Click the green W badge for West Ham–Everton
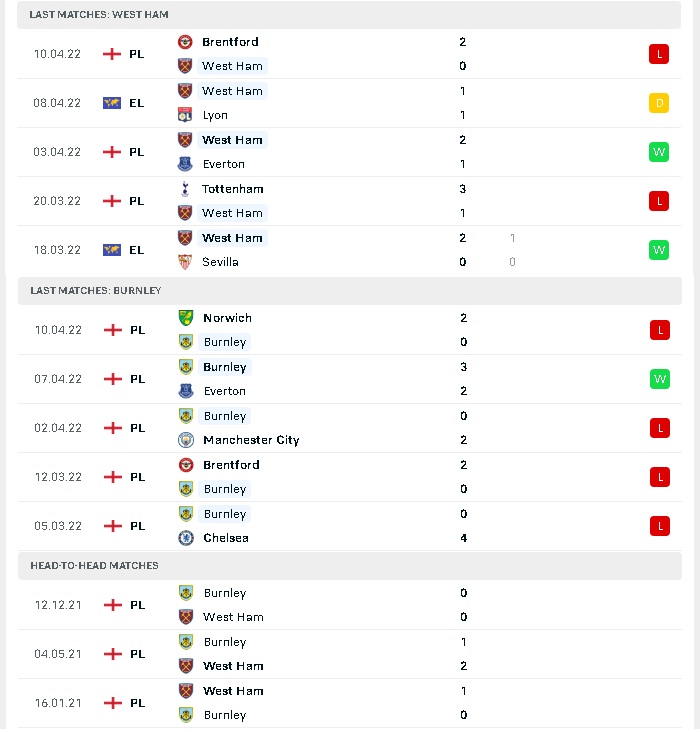The height and width of the screenshot is (732, 700). [x=658, y=152]
